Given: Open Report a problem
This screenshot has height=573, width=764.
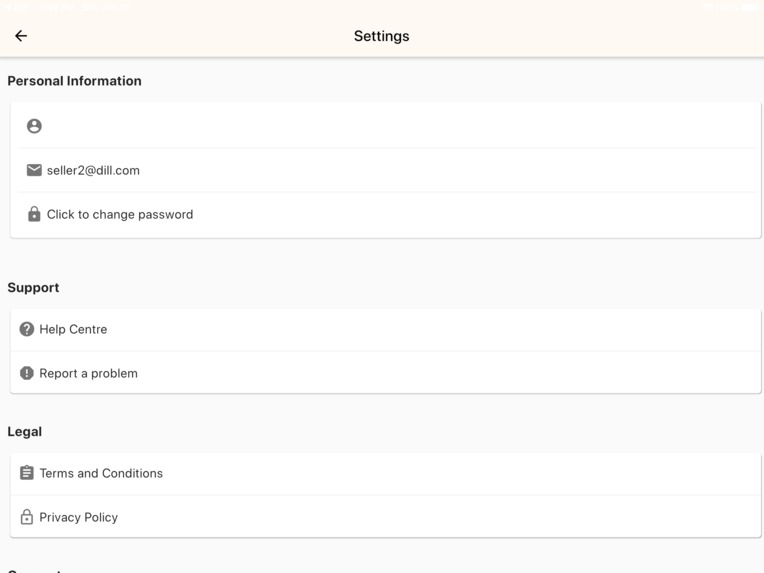Looking at the screenshot, I should coord(385,373).
